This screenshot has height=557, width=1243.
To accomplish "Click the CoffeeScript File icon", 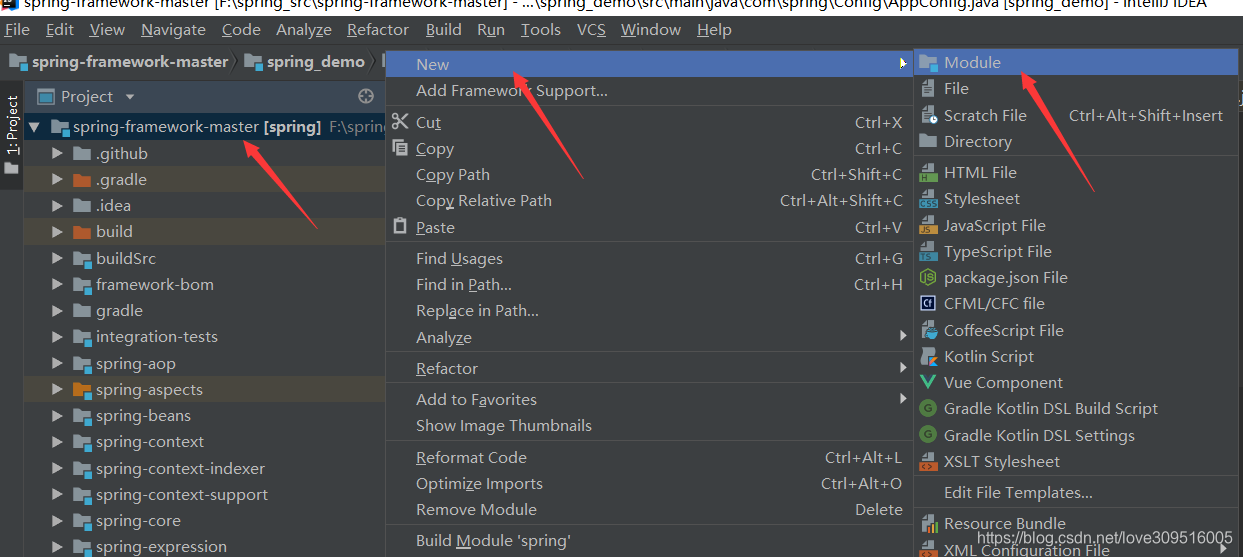I will pos(927,330).
